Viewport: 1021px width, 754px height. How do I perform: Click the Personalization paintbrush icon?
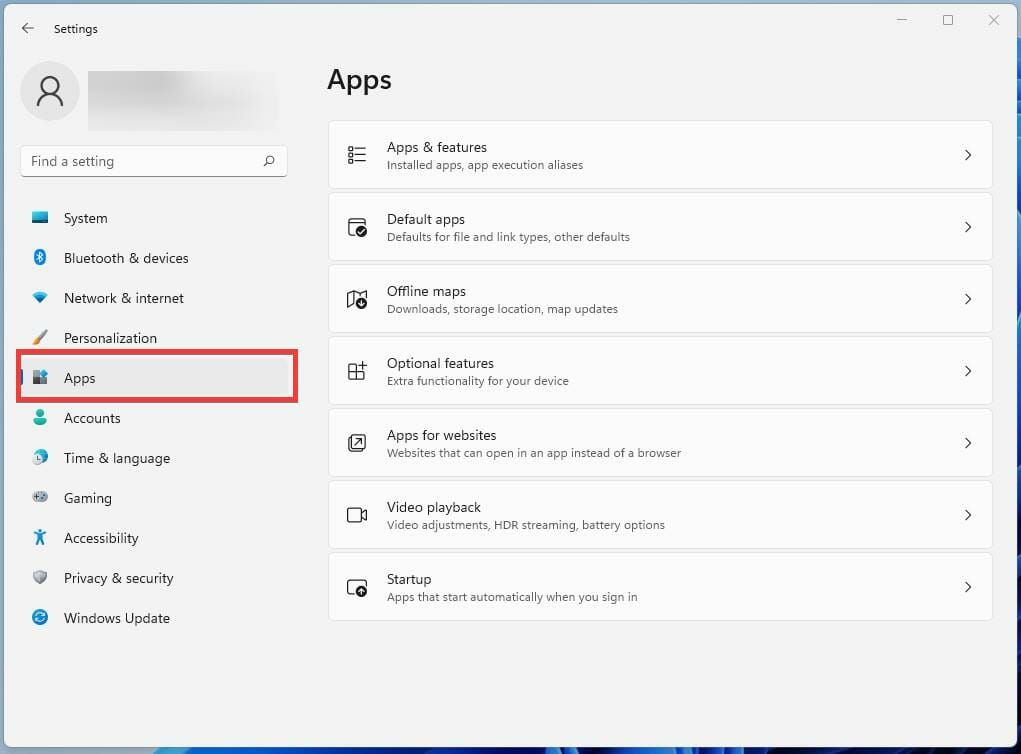click(40, 338)
